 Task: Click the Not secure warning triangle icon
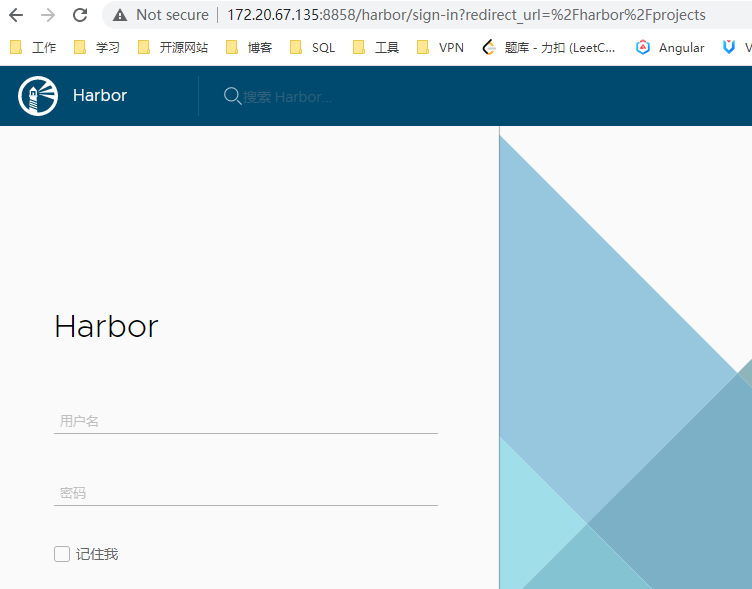[120, 15]
